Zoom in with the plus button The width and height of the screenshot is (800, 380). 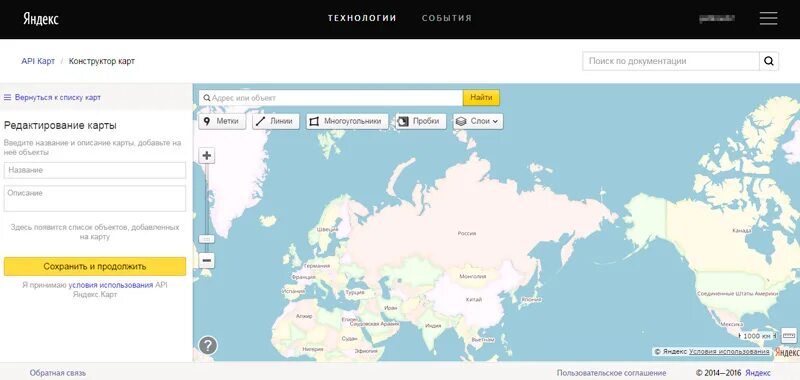click(207, 156)
